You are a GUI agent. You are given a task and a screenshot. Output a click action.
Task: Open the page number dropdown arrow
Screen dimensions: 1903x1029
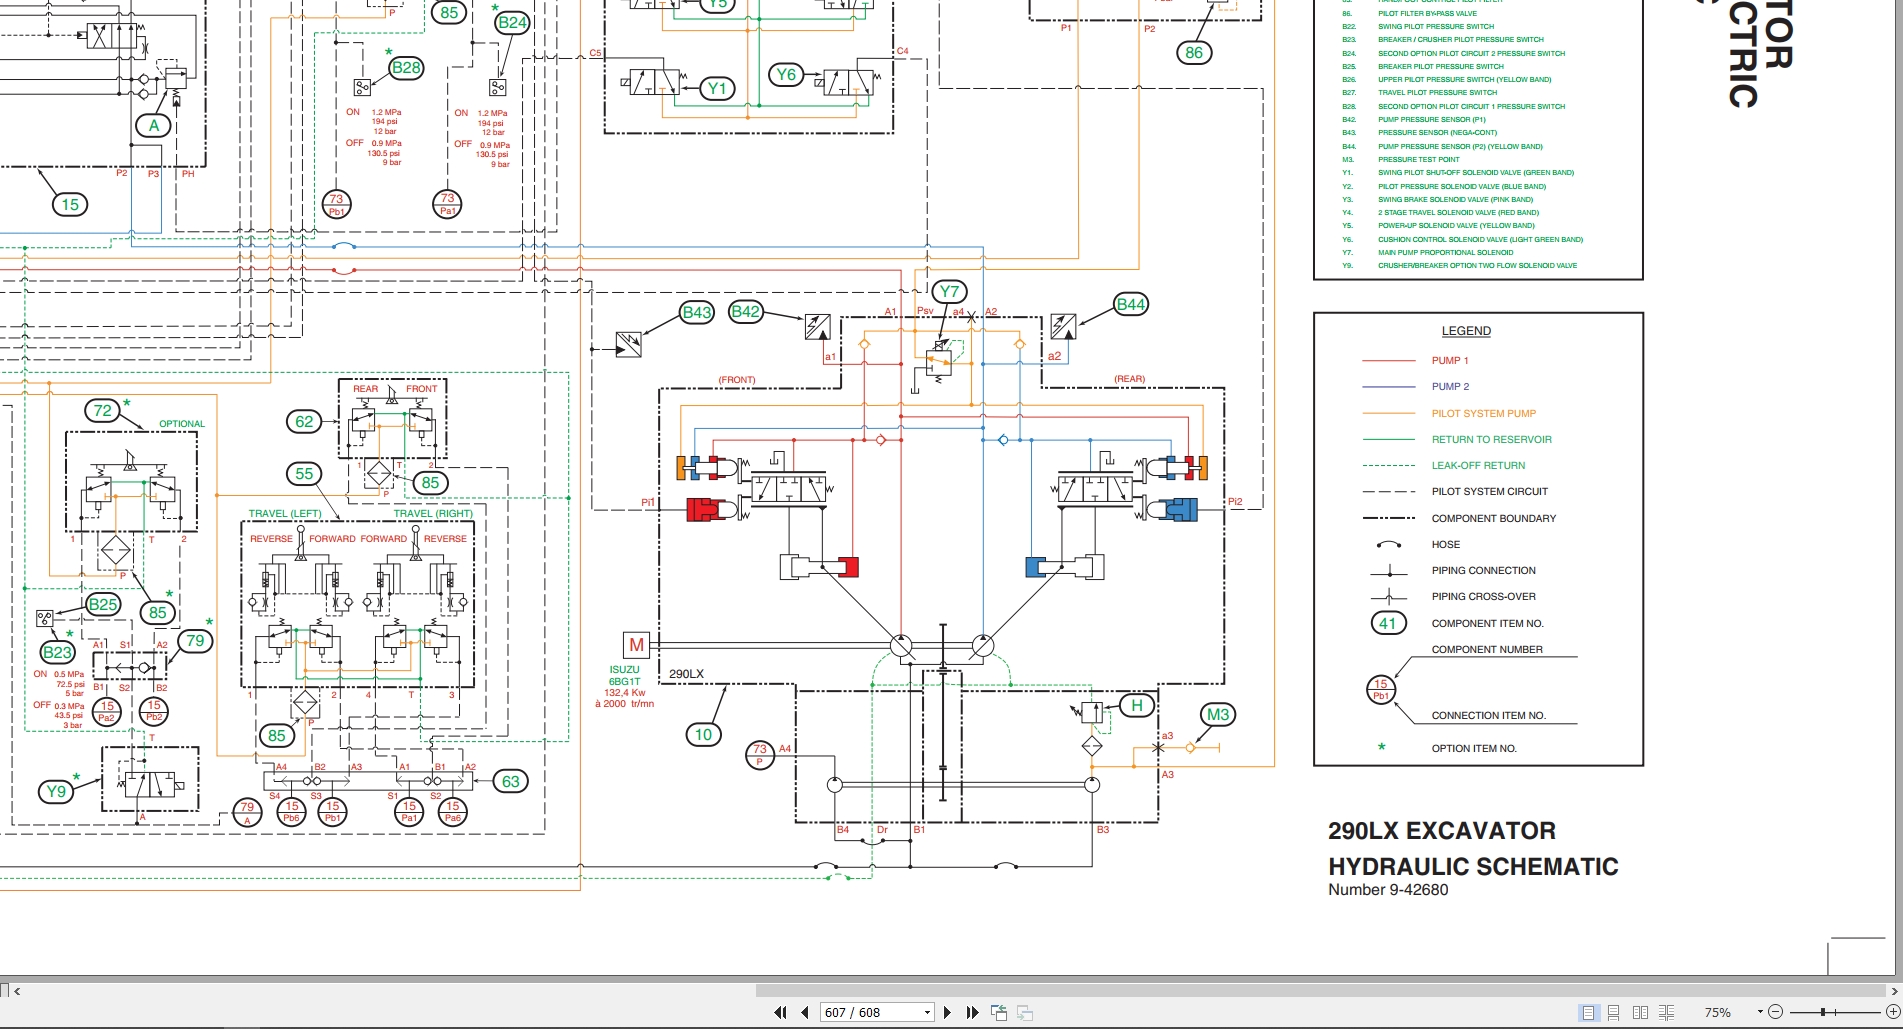click(927, 1012)
